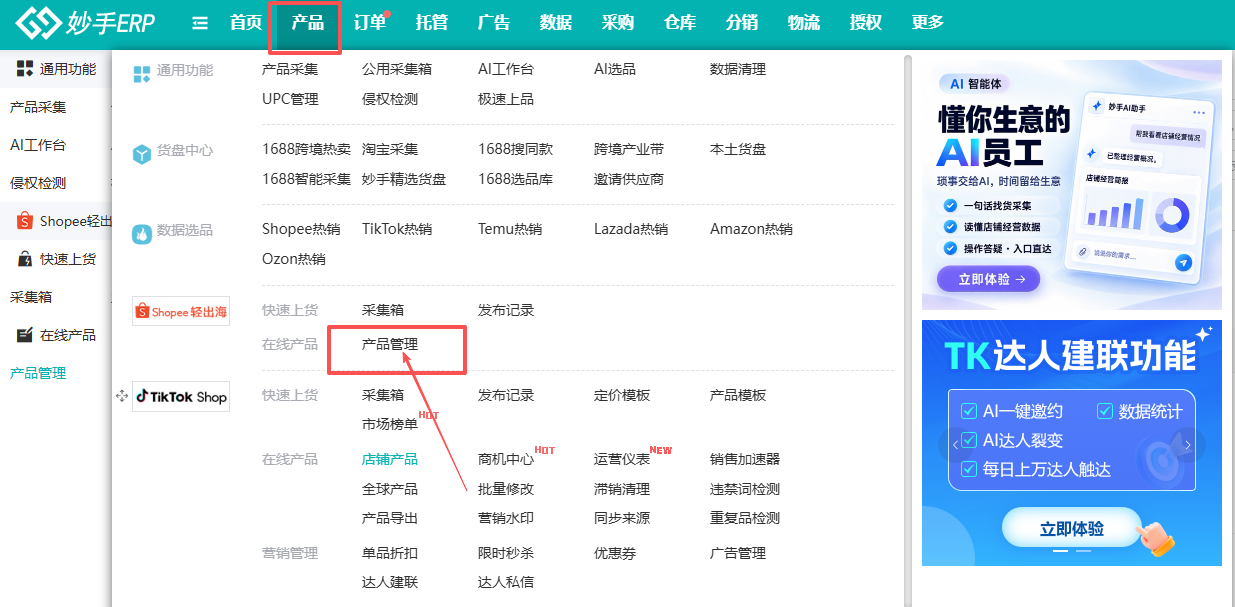Open 数据清理 link
This screenshot has height=607, width=1235.
pyautogui.click(x=738, y=69)
